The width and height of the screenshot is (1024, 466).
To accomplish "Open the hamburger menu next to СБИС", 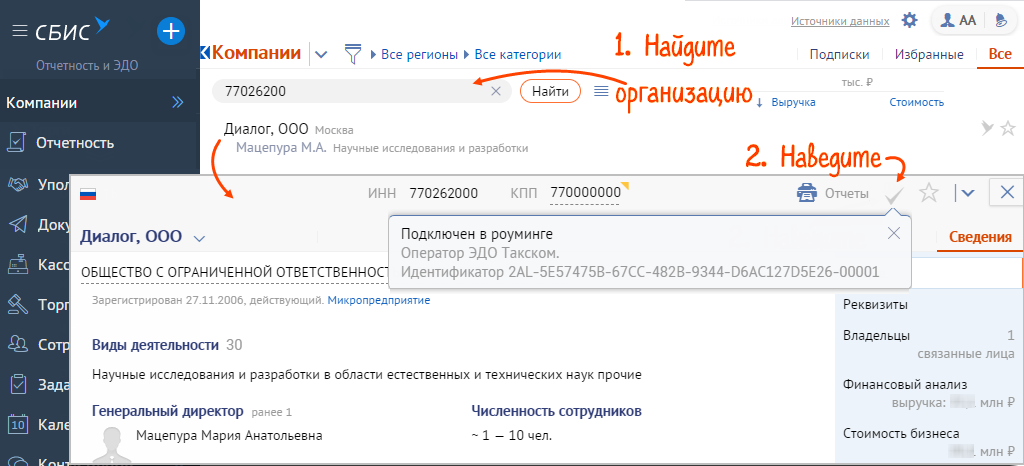I will tap(18, 31).
